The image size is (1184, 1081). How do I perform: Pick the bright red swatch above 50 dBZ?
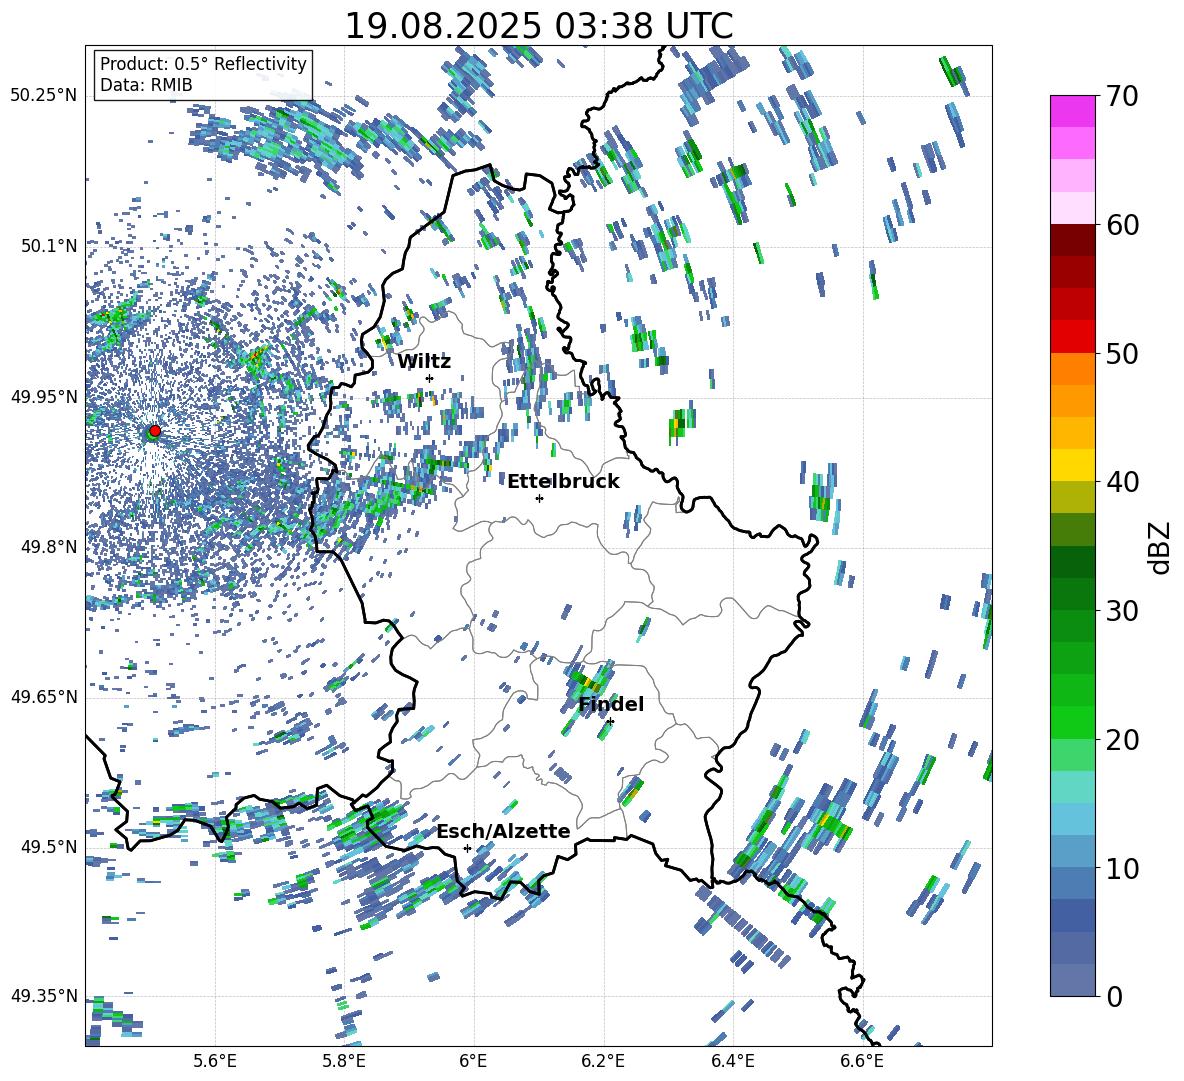pos(1072,337)
